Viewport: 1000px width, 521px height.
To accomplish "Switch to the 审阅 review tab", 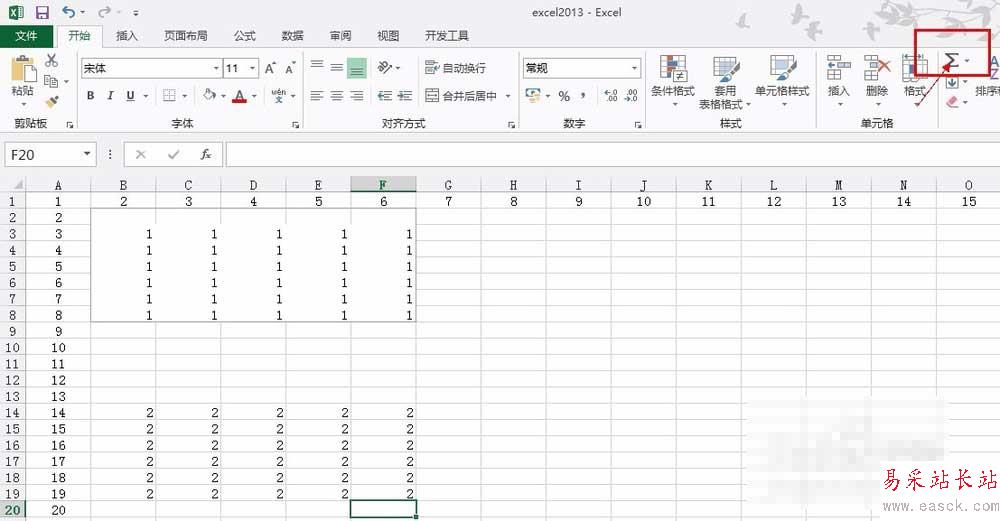I will tap(340, 36).
